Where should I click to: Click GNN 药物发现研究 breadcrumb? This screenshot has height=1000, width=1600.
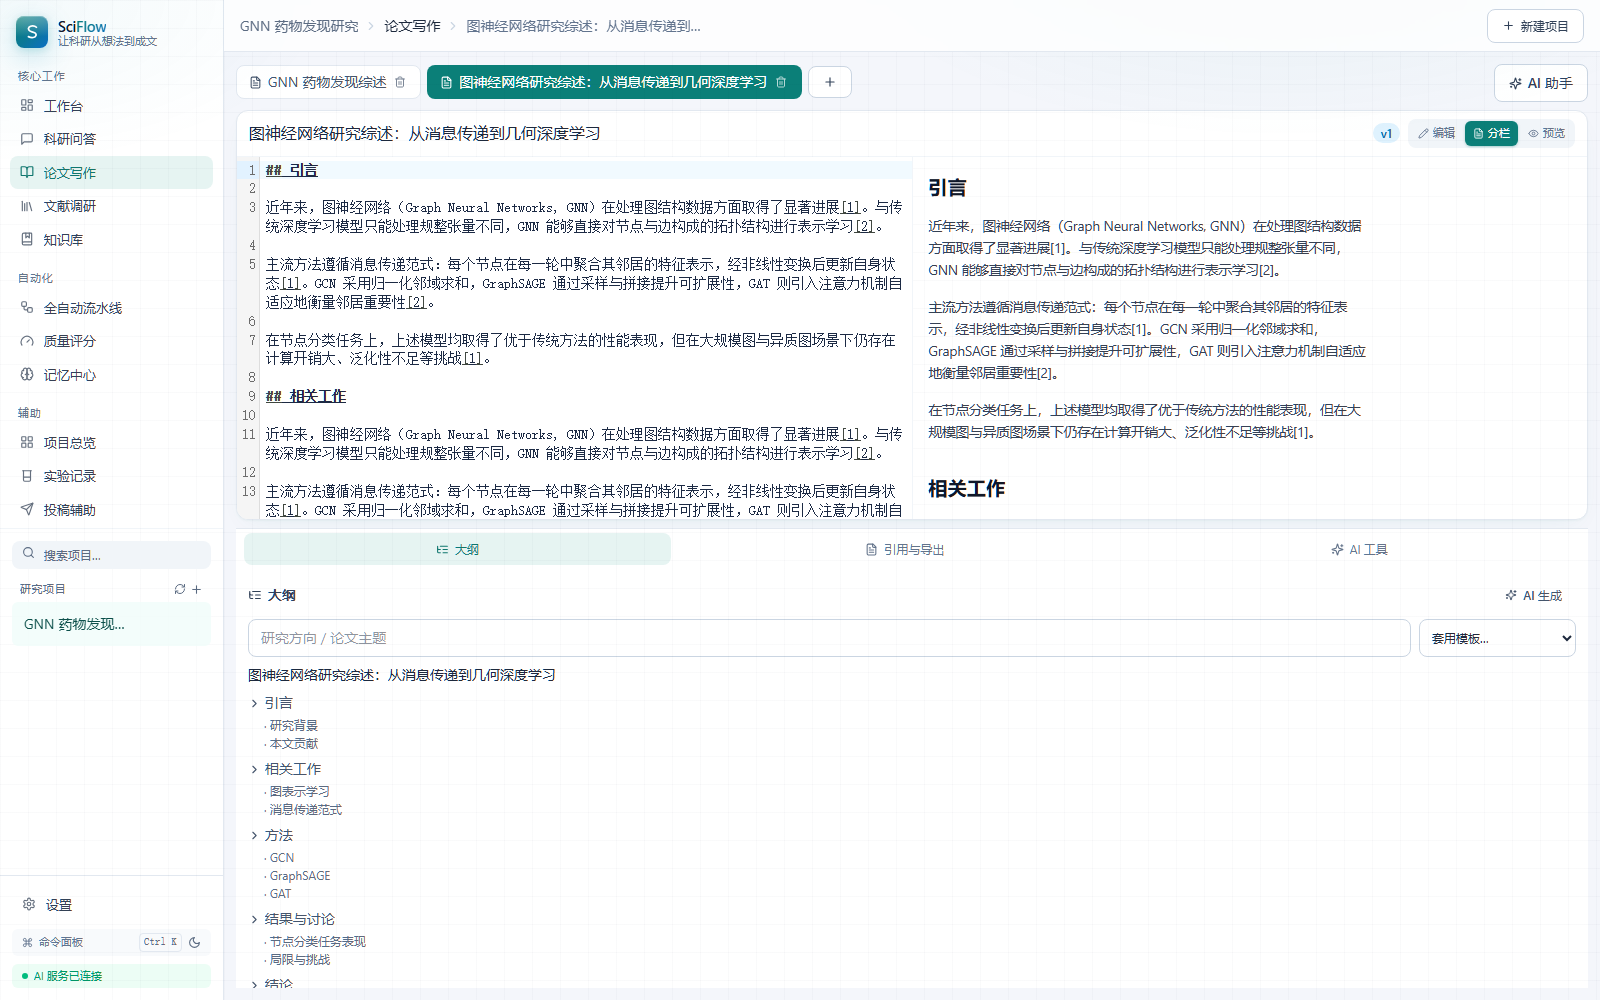click(x=299, y=26)
